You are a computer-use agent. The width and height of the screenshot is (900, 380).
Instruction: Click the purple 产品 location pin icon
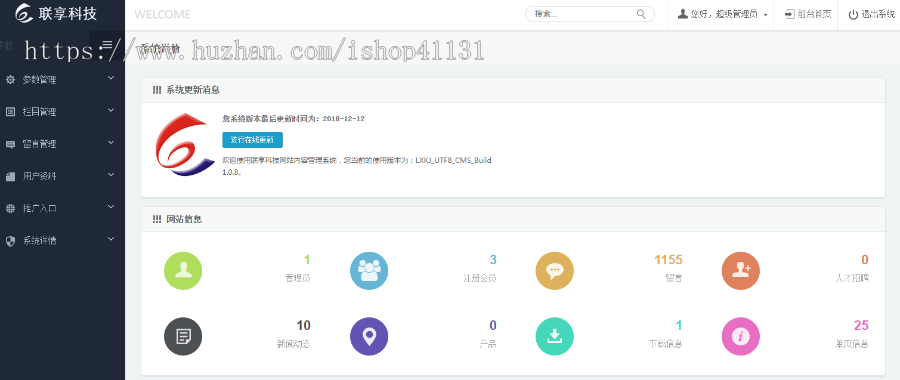[369, 336]
